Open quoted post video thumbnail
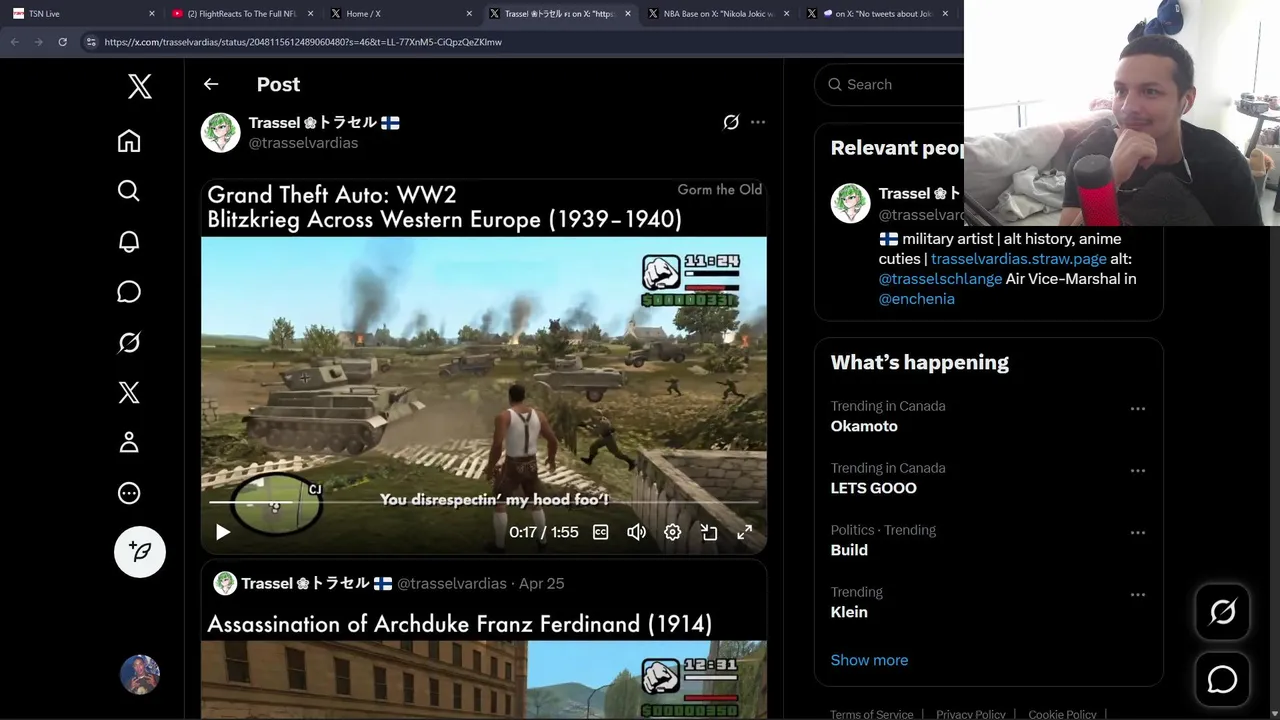The image size is (1280, 720). coord(484,680)
